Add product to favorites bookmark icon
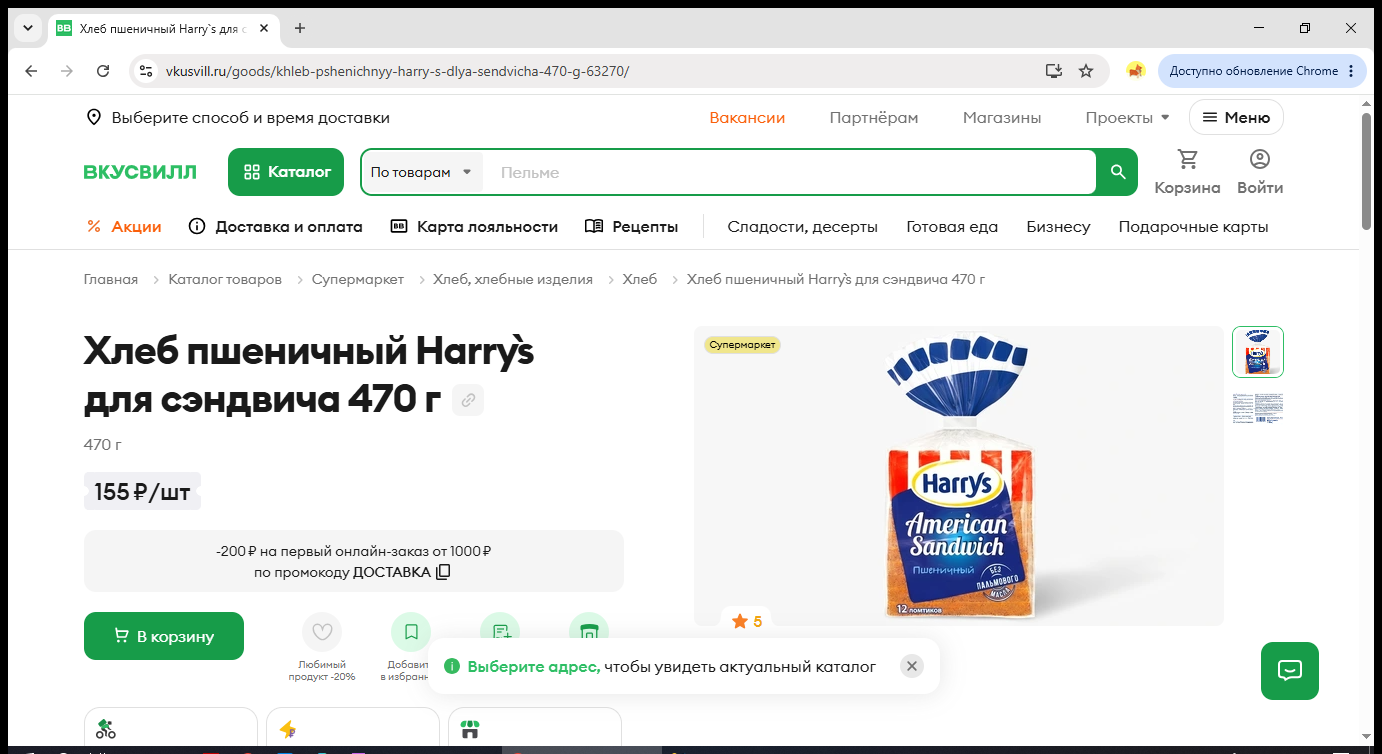The width and height of the screenshot is (1382, 754). [411, 632]
